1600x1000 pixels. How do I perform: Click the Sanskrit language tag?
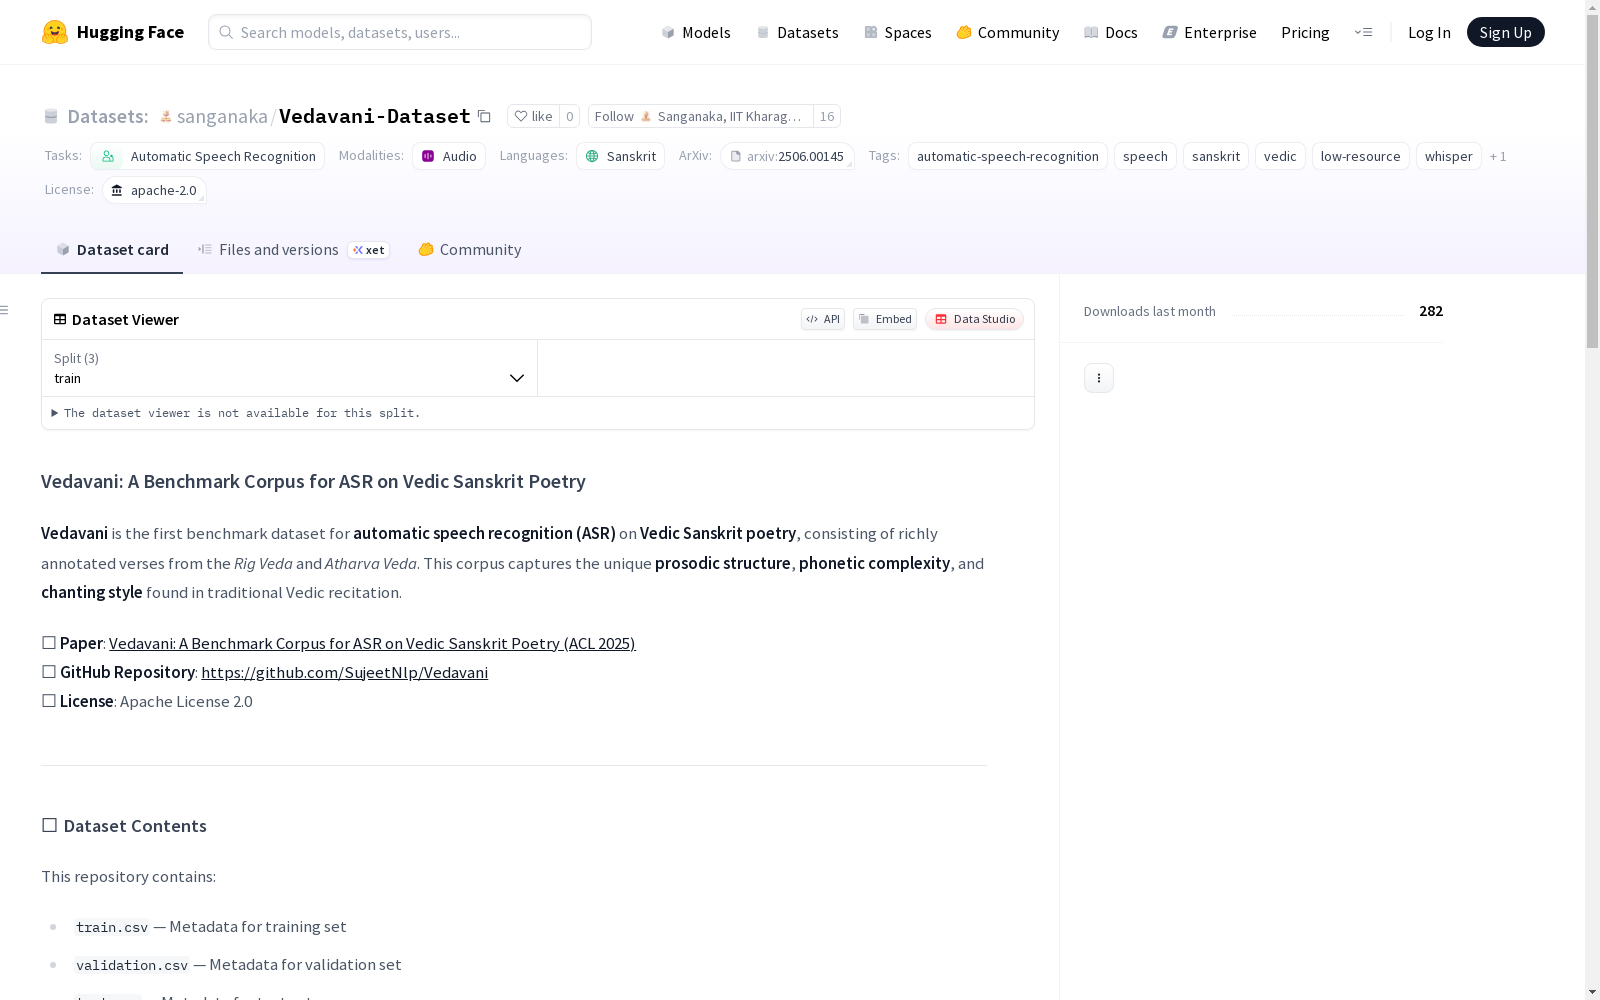pyautogui.click(x=620, y=156)
